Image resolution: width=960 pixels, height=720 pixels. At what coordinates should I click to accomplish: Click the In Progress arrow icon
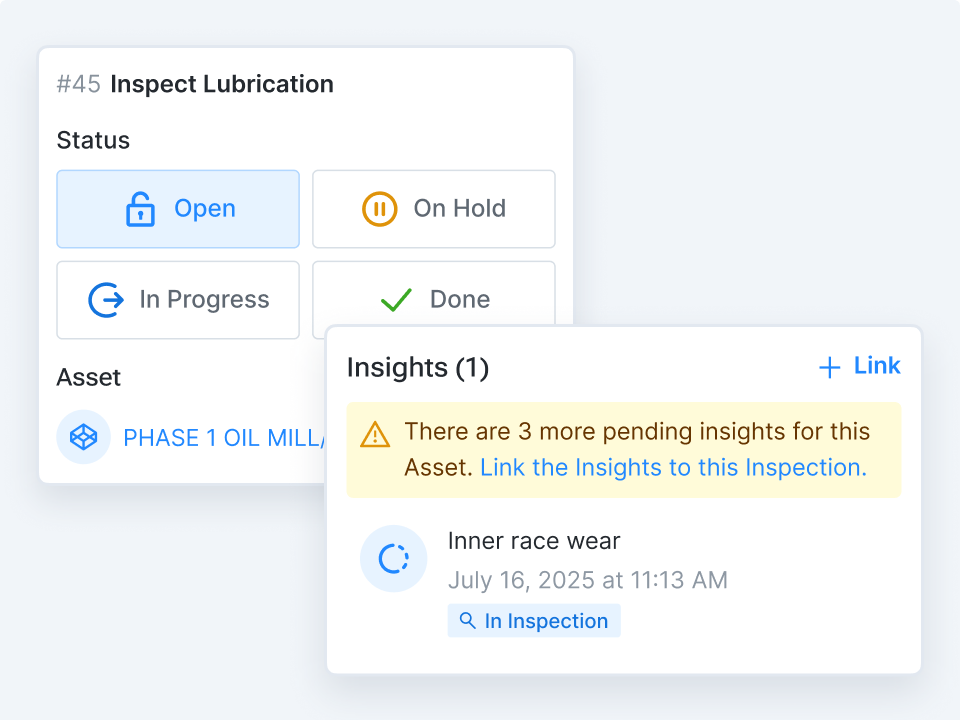tap(106, 300)
